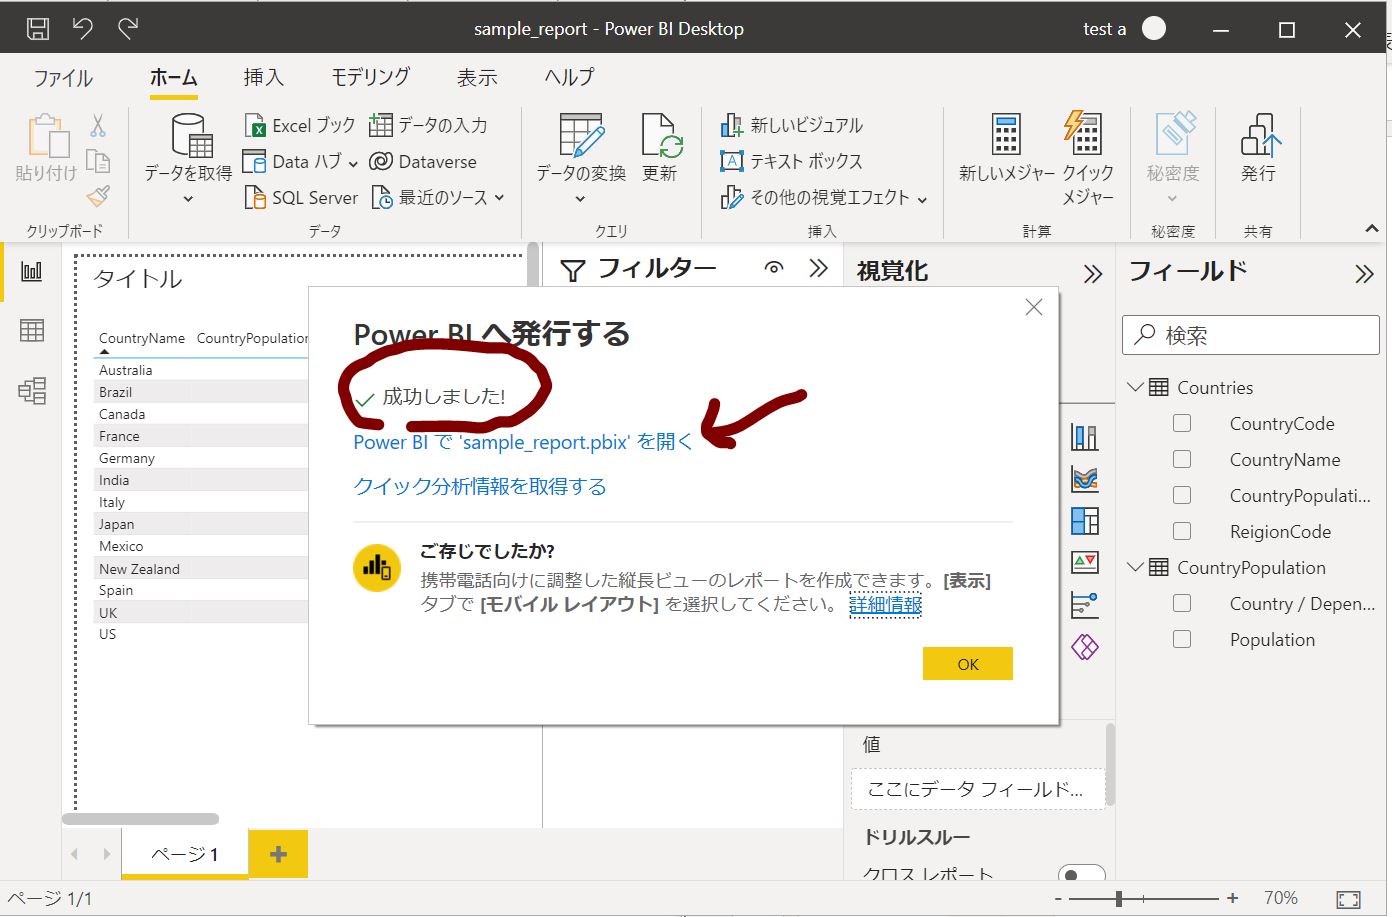Screen dimensions: 1392x917
Task: Click fit to page icon in status bar
Action: point(1348,899)
